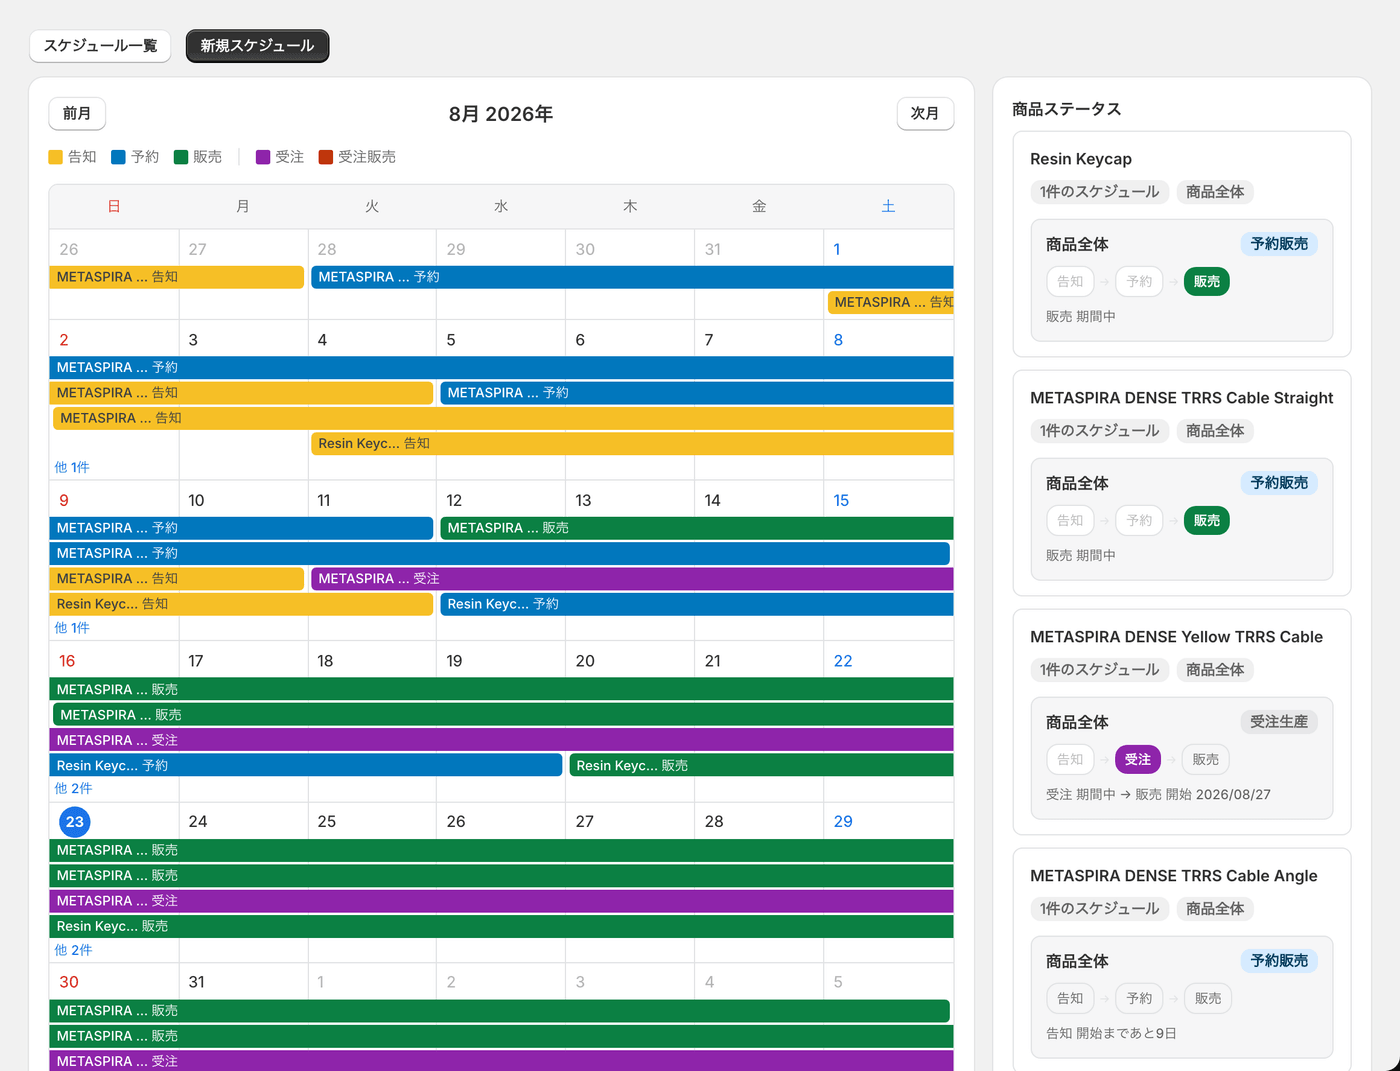Open purple METASPIRA 受注 event starting August 11
This screenshot has height=1071, width=1400.
(632, 579)
